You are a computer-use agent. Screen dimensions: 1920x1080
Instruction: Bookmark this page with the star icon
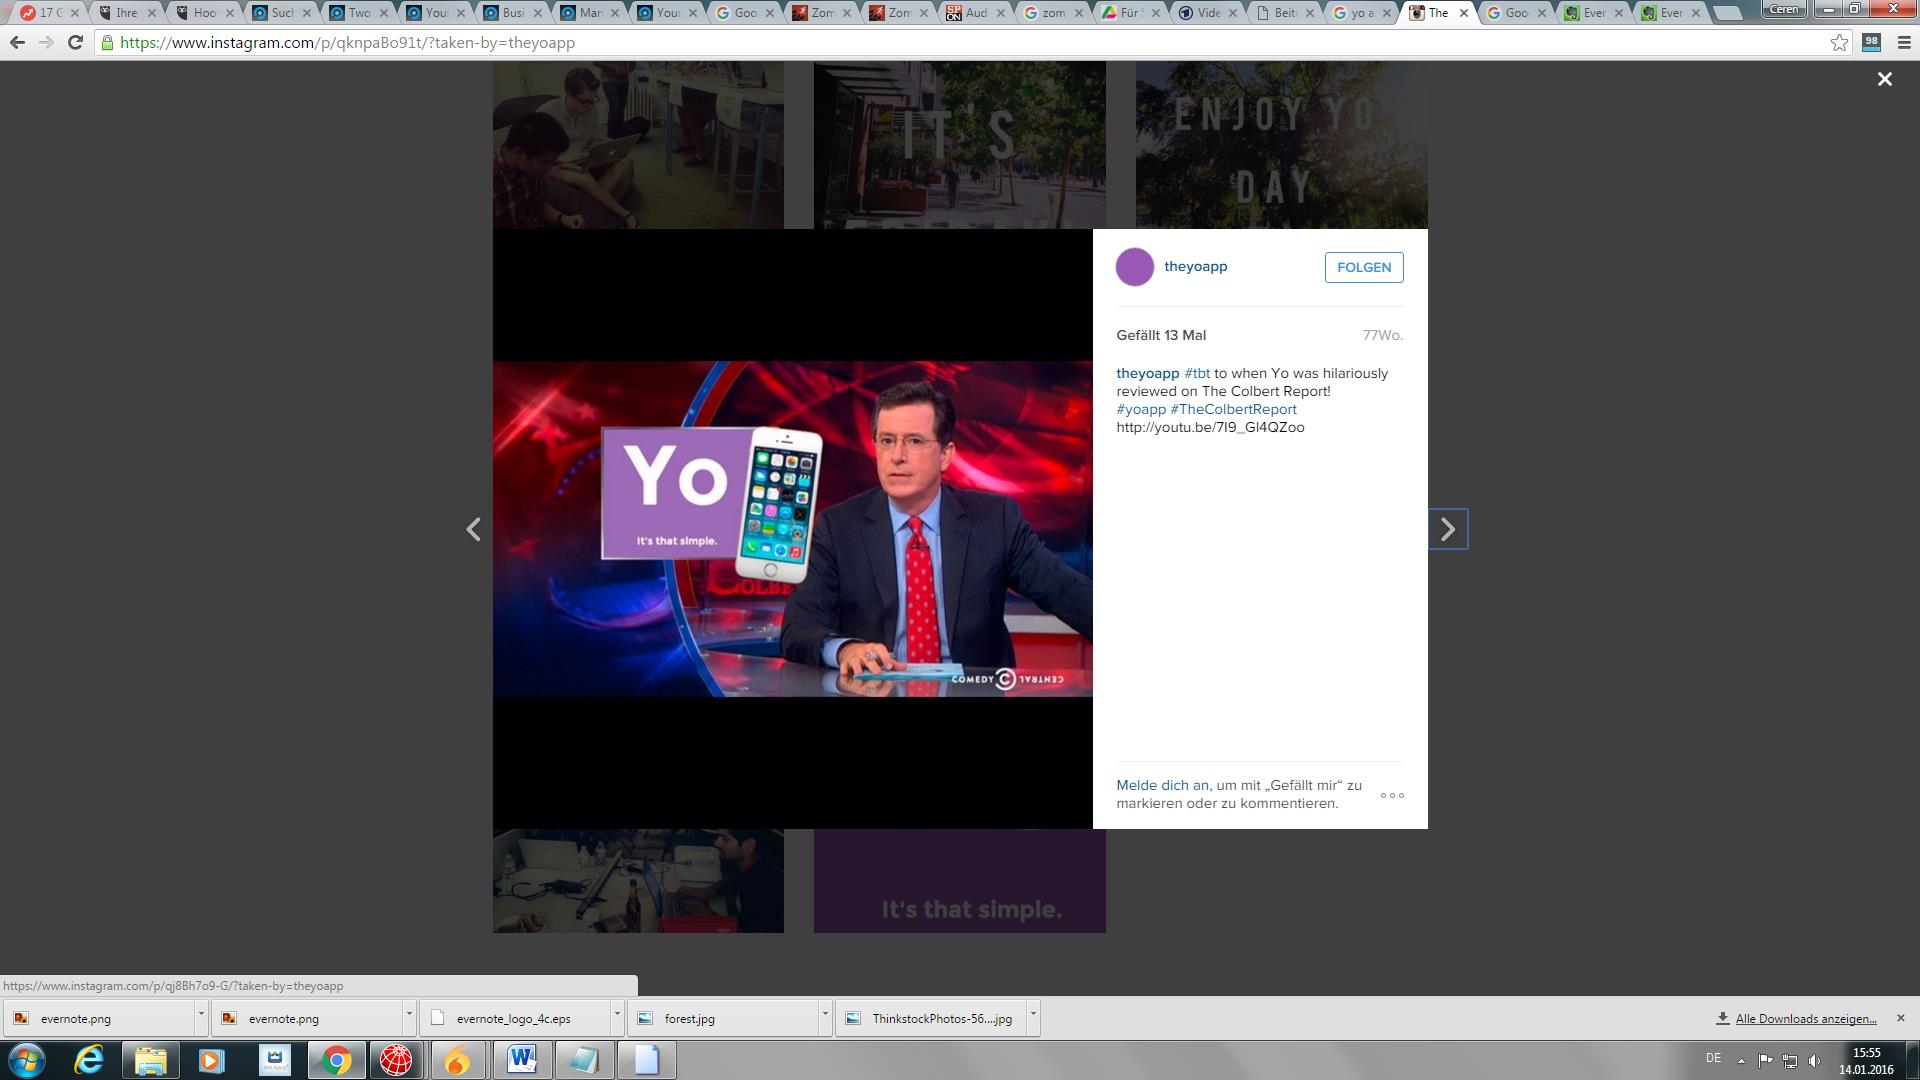pos(1839,43)
